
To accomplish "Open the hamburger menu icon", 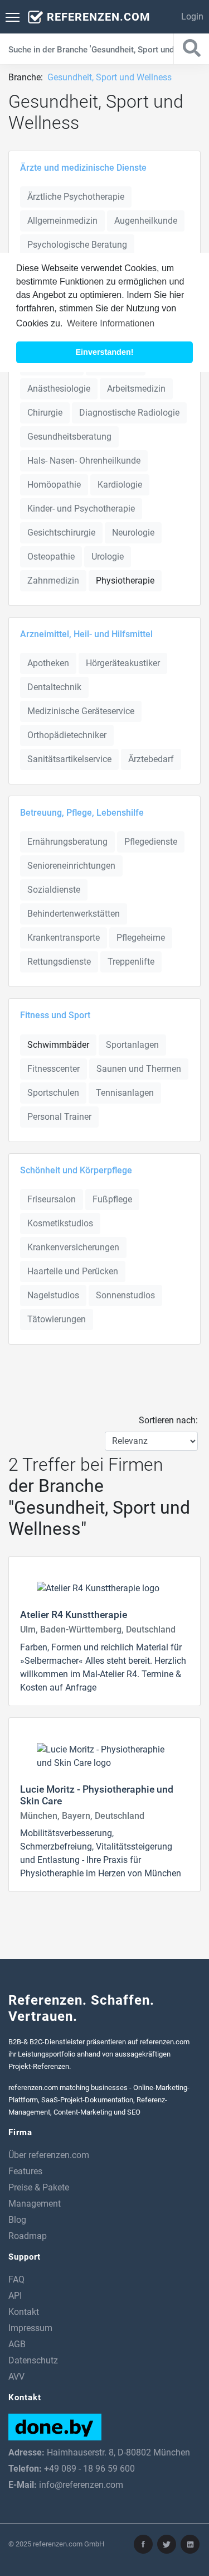I will coord(12,17).
